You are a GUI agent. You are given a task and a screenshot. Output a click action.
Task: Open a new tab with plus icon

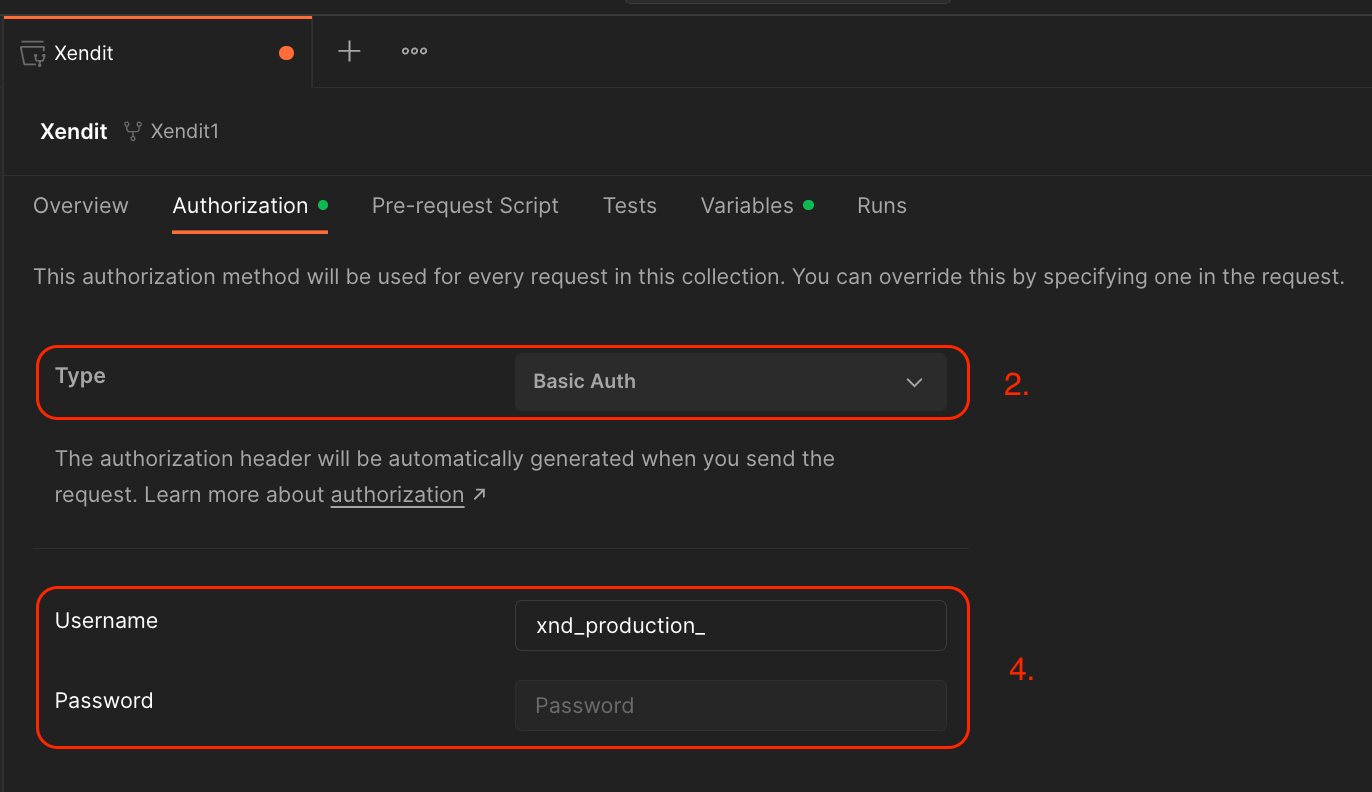click(x=349, y=52)
